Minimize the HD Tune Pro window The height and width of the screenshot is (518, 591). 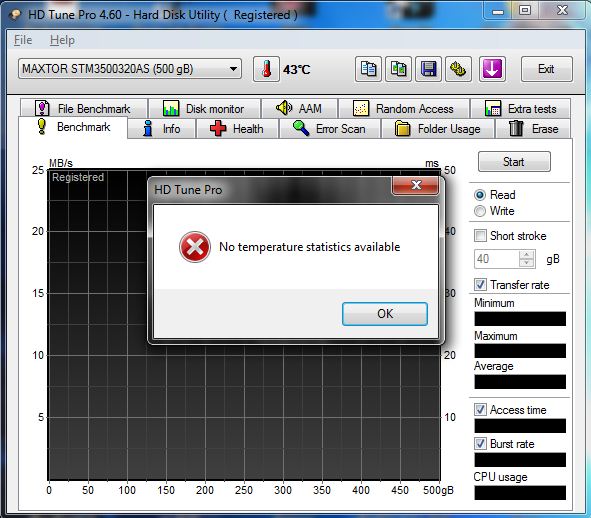[x=498, y=11]
